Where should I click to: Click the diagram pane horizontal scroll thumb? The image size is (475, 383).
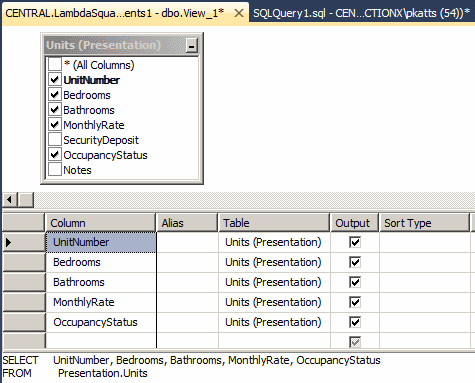[26, 200]
